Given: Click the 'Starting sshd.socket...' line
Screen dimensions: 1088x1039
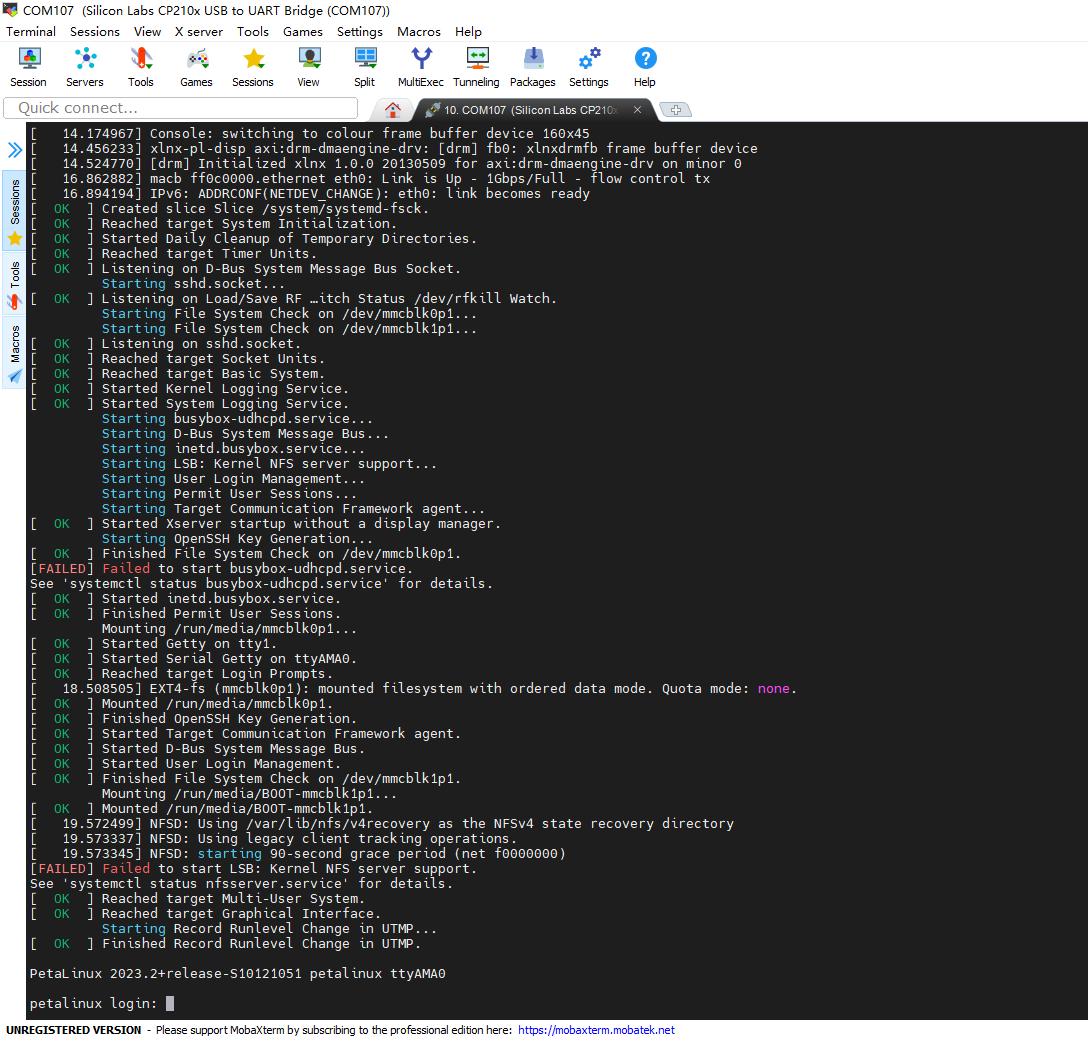Looking at the screenshot, I should click(193, 283).
